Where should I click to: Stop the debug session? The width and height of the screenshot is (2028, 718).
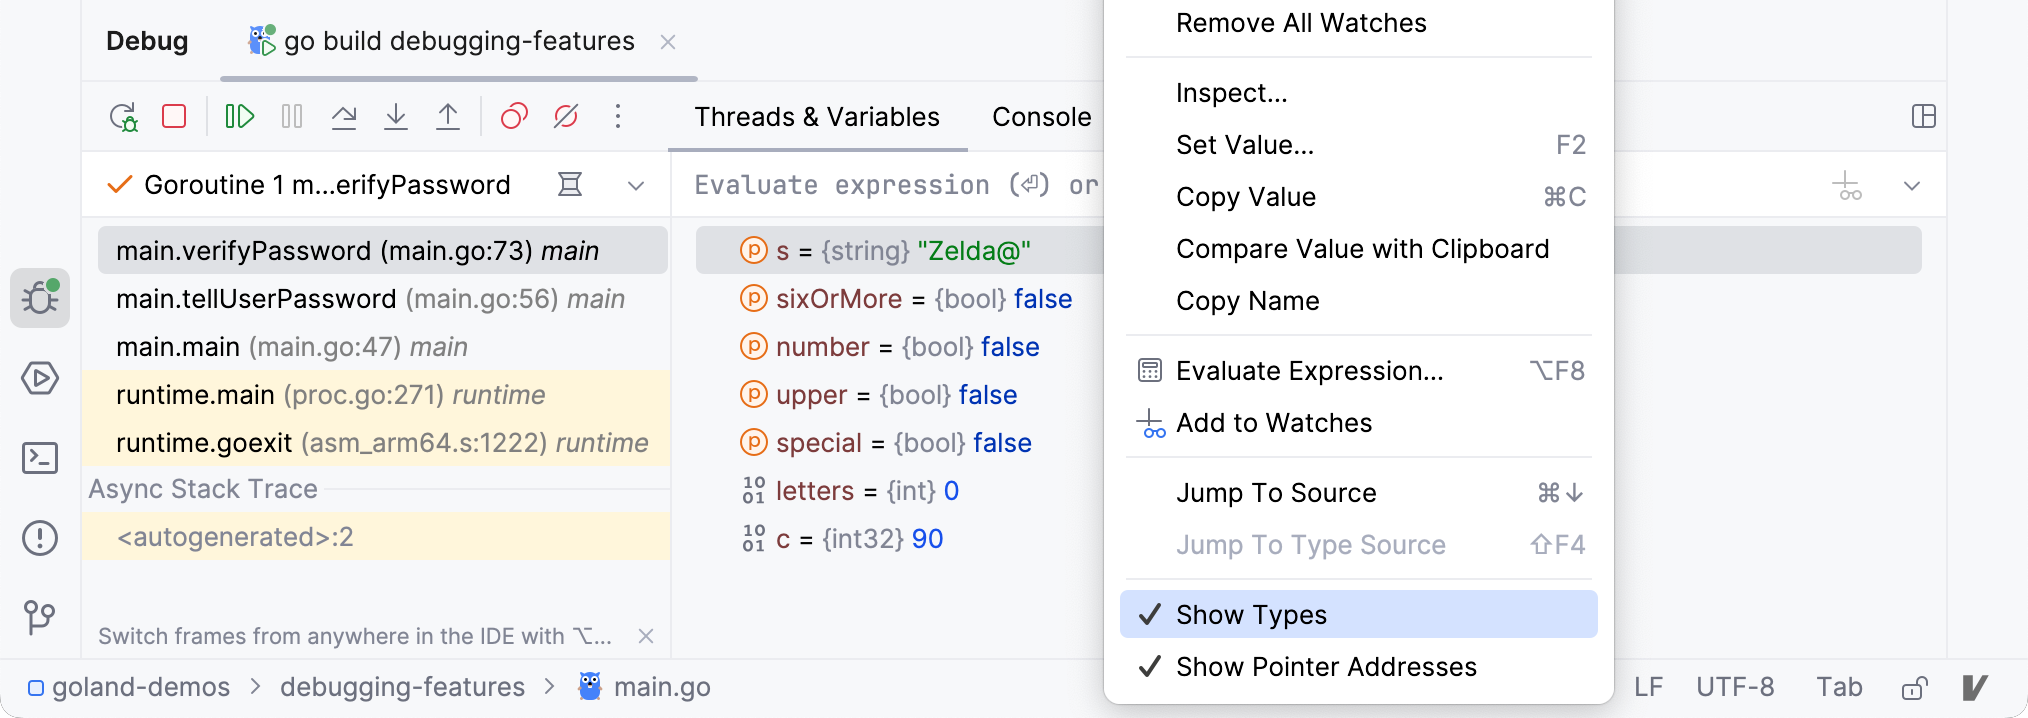[174, 117]
